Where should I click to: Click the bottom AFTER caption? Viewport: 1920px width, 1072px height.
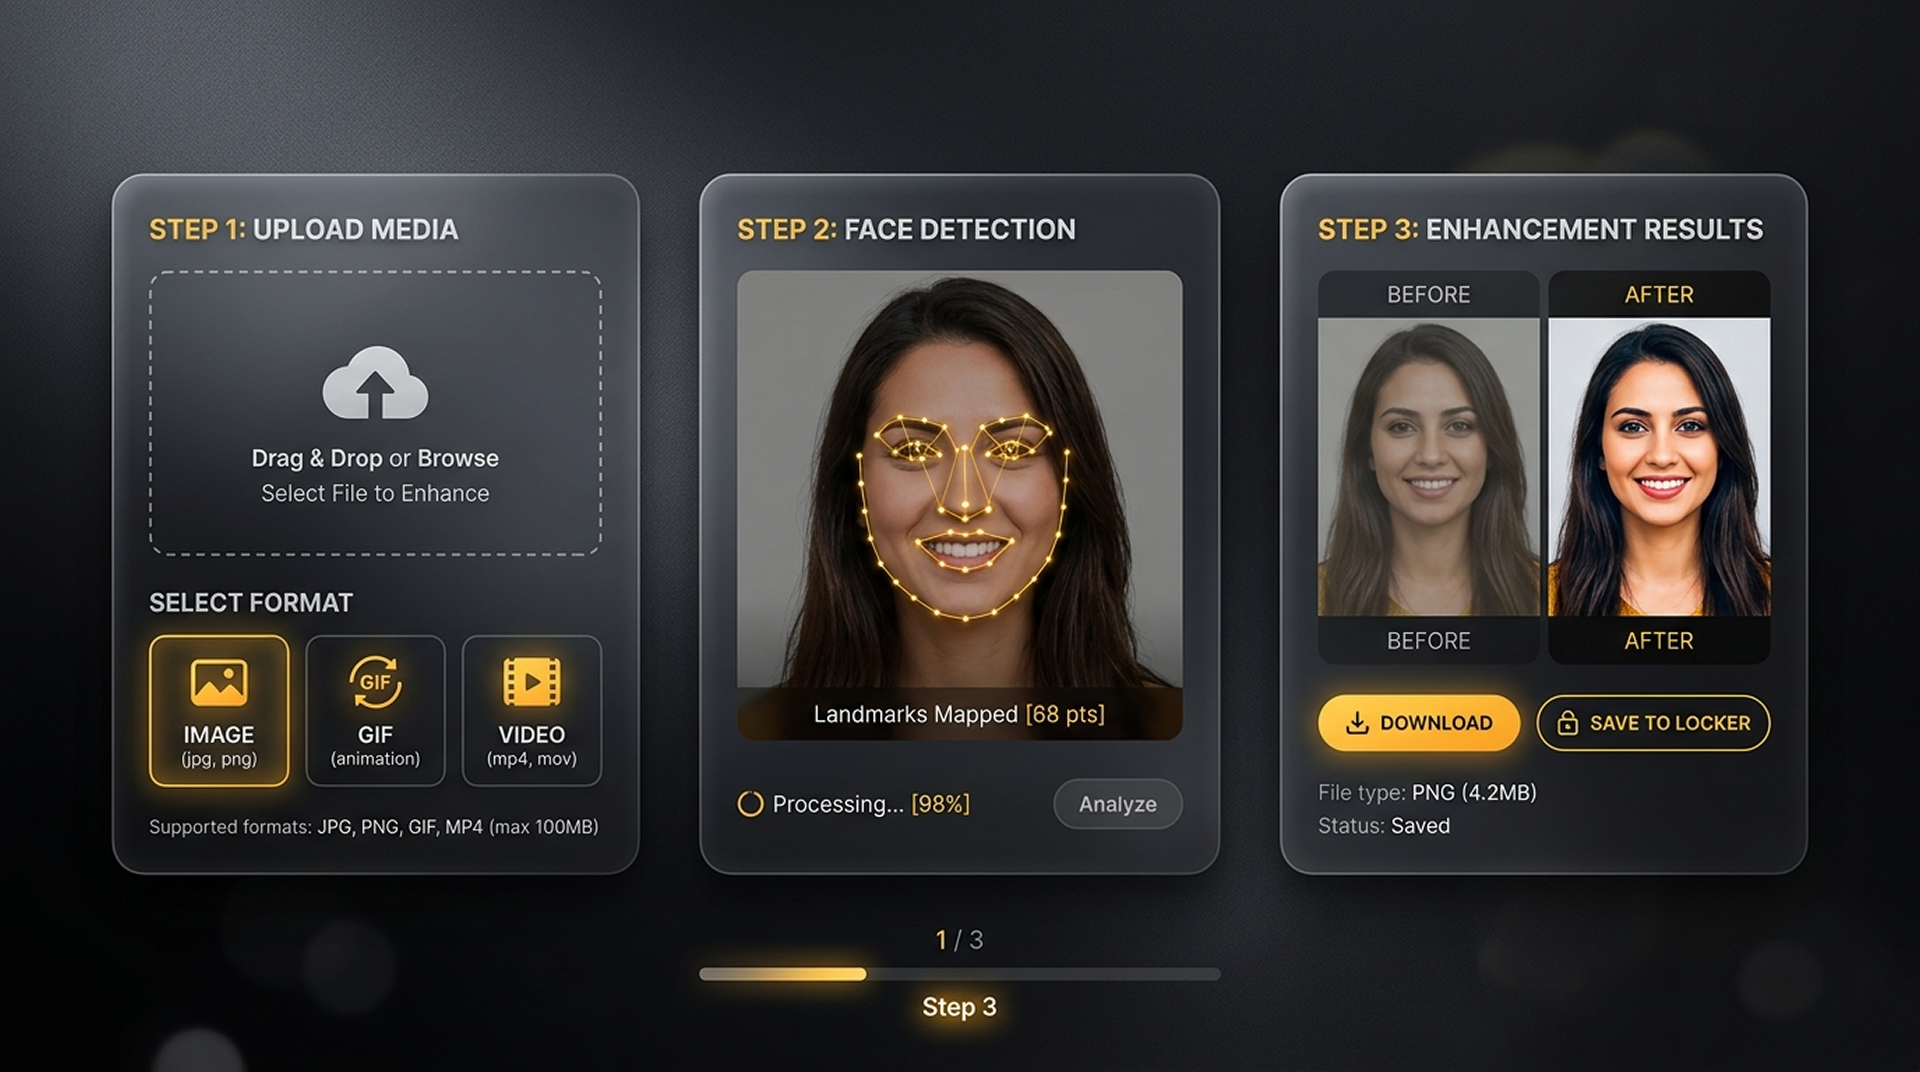[1659, 641]
